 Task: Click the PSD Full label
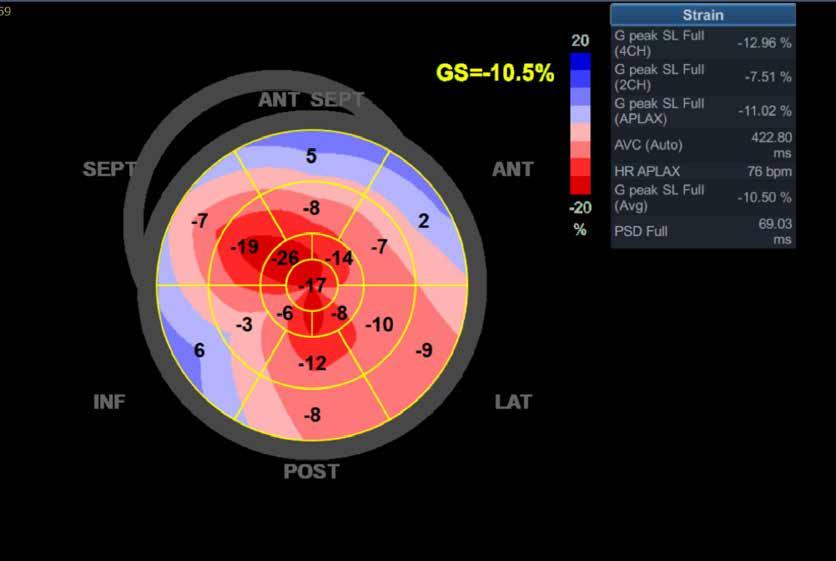pos(640,231)
